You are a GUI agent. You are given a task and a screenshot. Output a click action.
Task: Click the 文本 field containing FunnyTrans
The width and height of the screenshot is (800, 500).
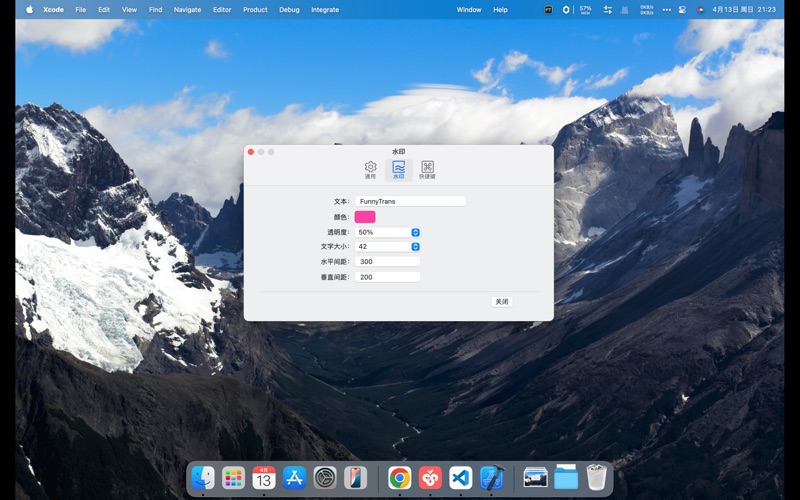click(x=410, y=201)
